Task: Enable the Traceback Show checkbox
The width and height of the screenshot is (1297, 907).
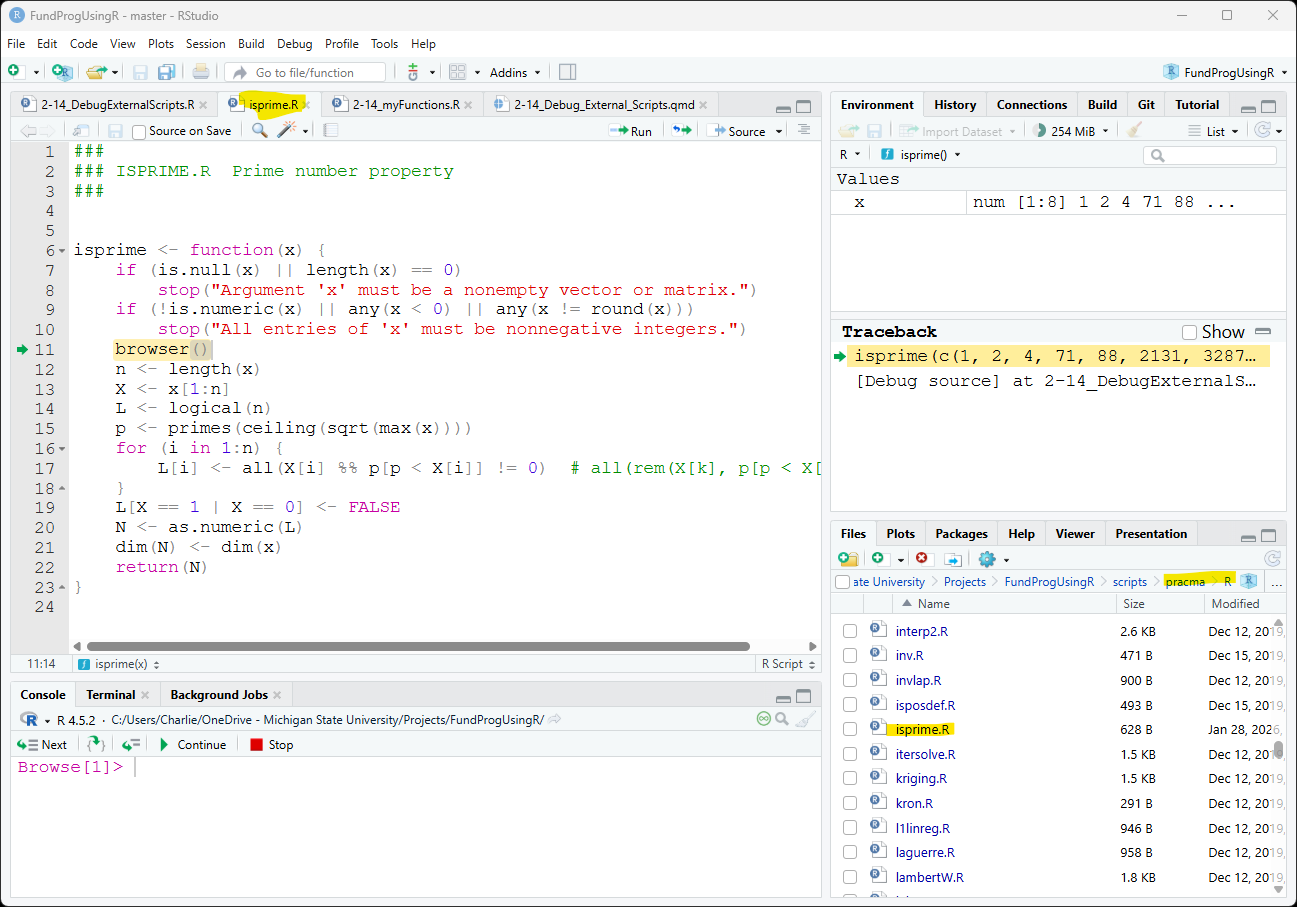Action: (1189, 332)
